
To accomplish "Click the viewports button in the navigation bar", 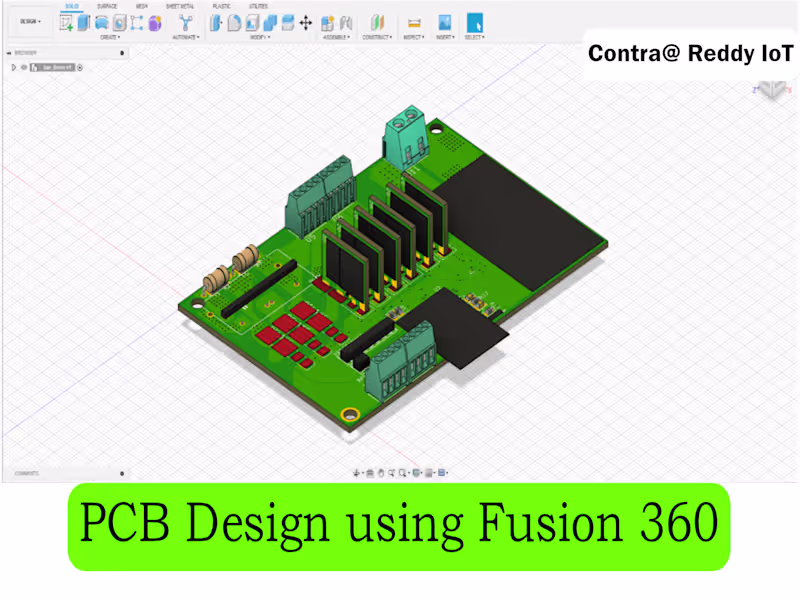I will tap(442, 472).
